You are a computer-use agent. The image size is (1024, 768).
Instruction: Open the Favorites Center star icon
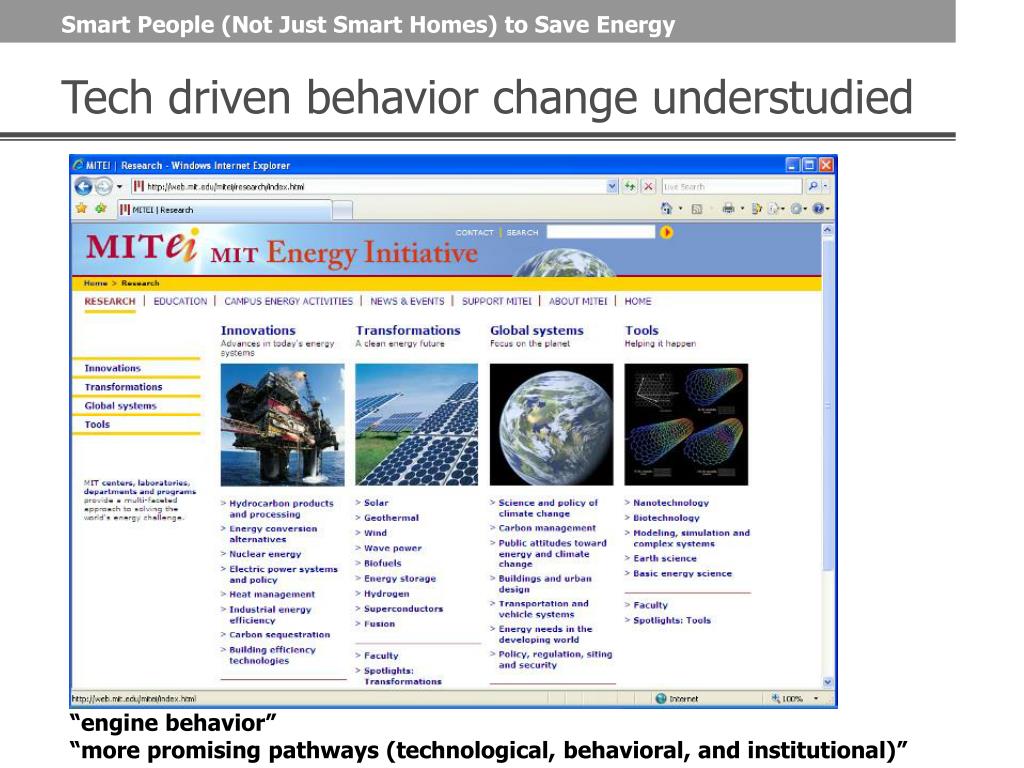tap(82, 209)
